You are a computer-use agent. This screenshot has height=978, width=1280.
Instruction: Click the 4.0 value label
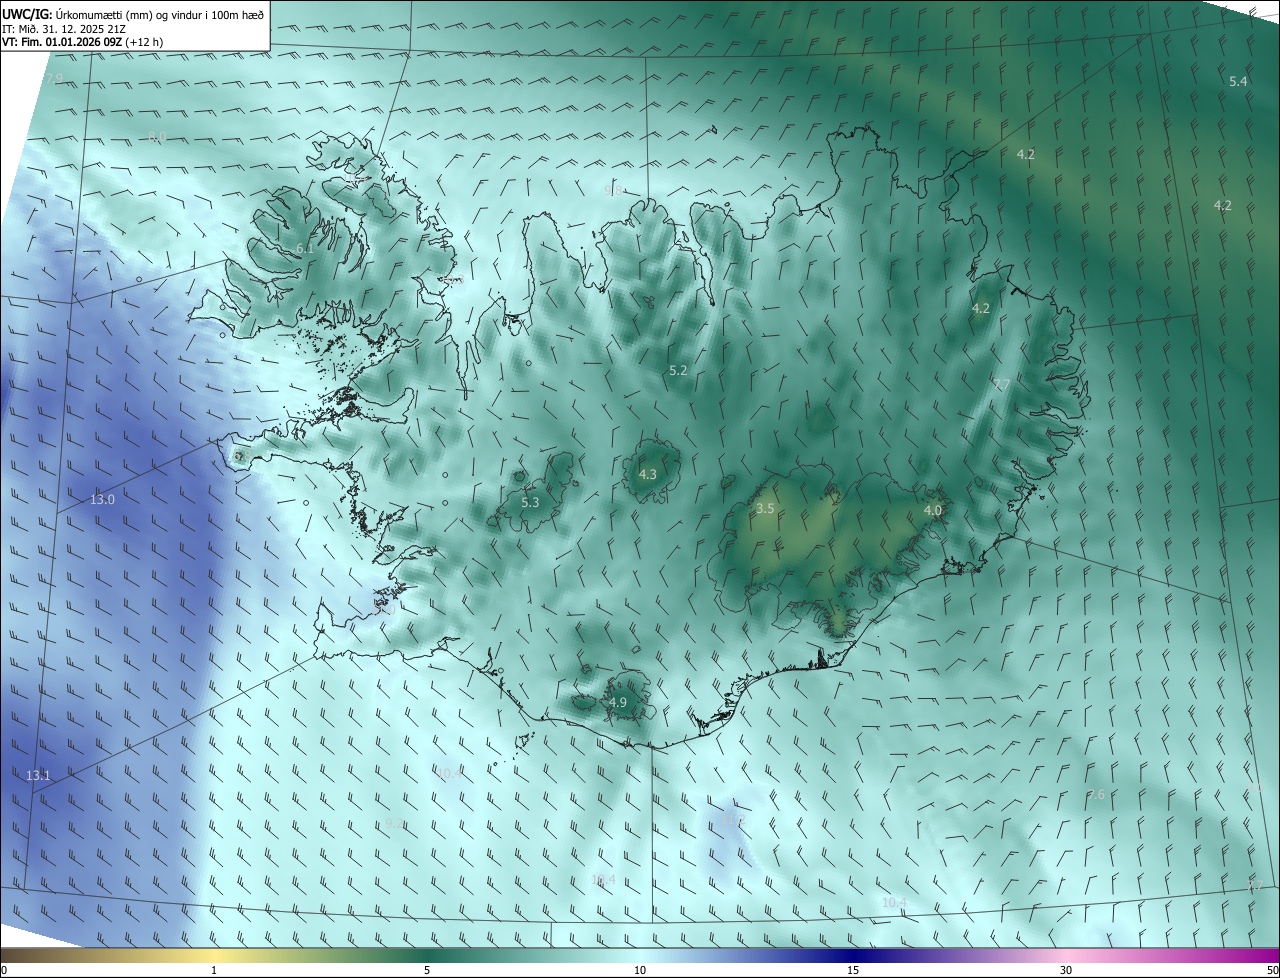click(933, 510)
